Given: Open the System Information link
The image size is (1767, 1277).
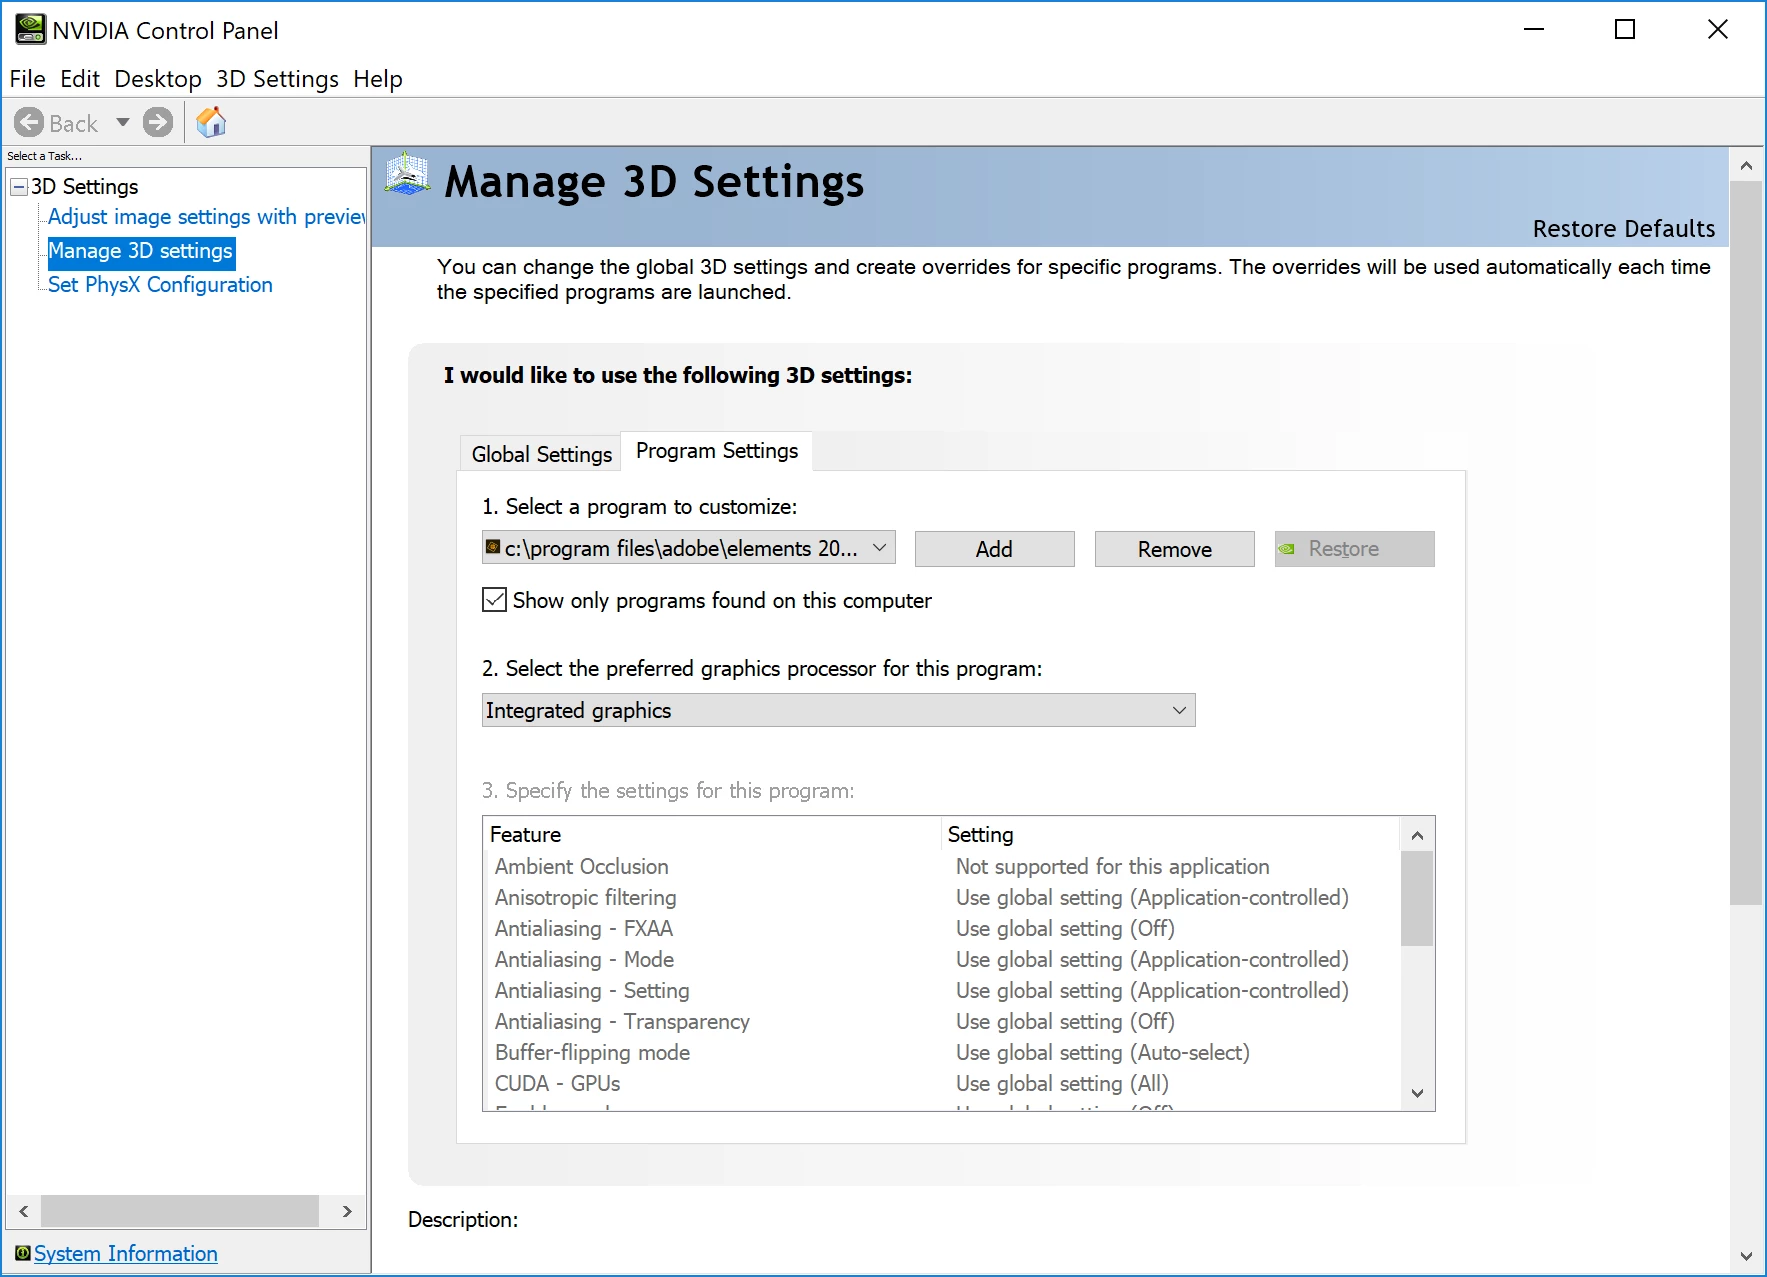Looking at the screenshot, I should click(125, 1253).
